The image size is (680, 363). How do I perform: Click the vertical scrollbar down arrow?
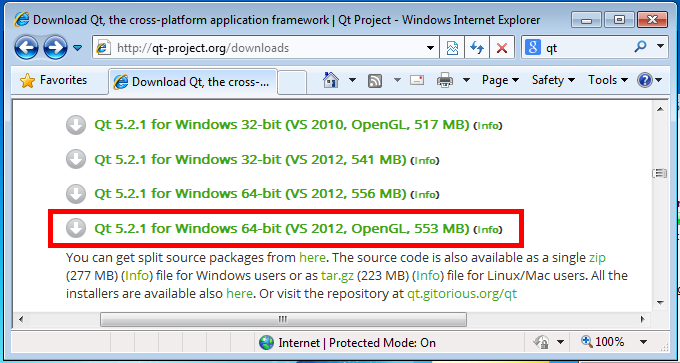660,302
